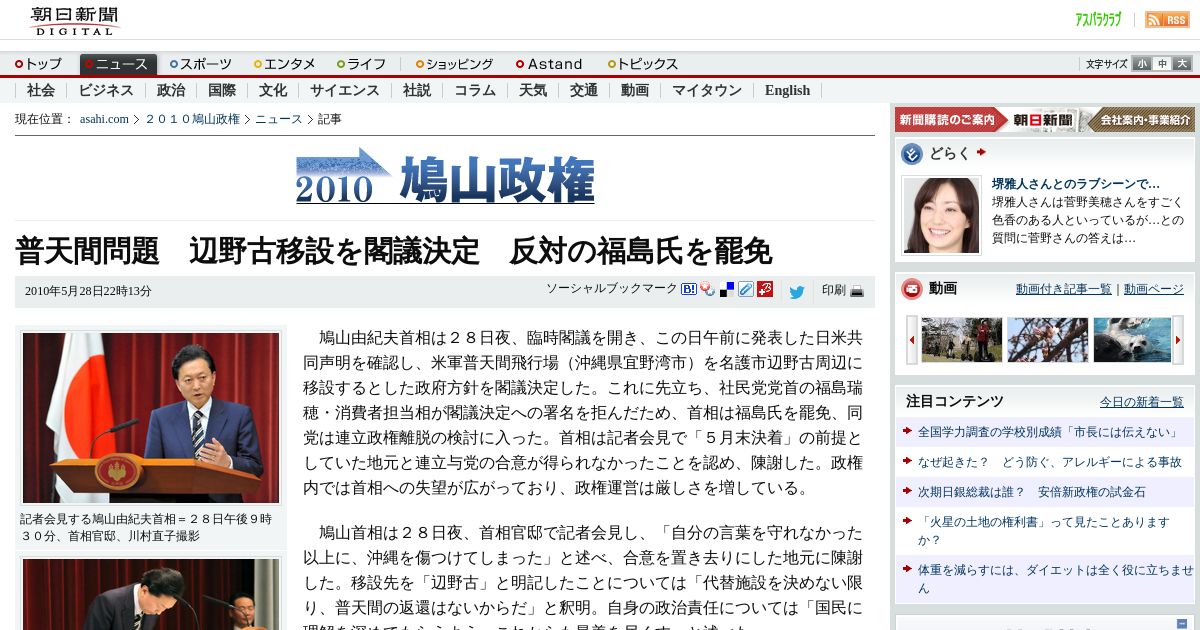Set text size to medium 中
Viewport: 1200px width, 630px height.
(1162, 64)
